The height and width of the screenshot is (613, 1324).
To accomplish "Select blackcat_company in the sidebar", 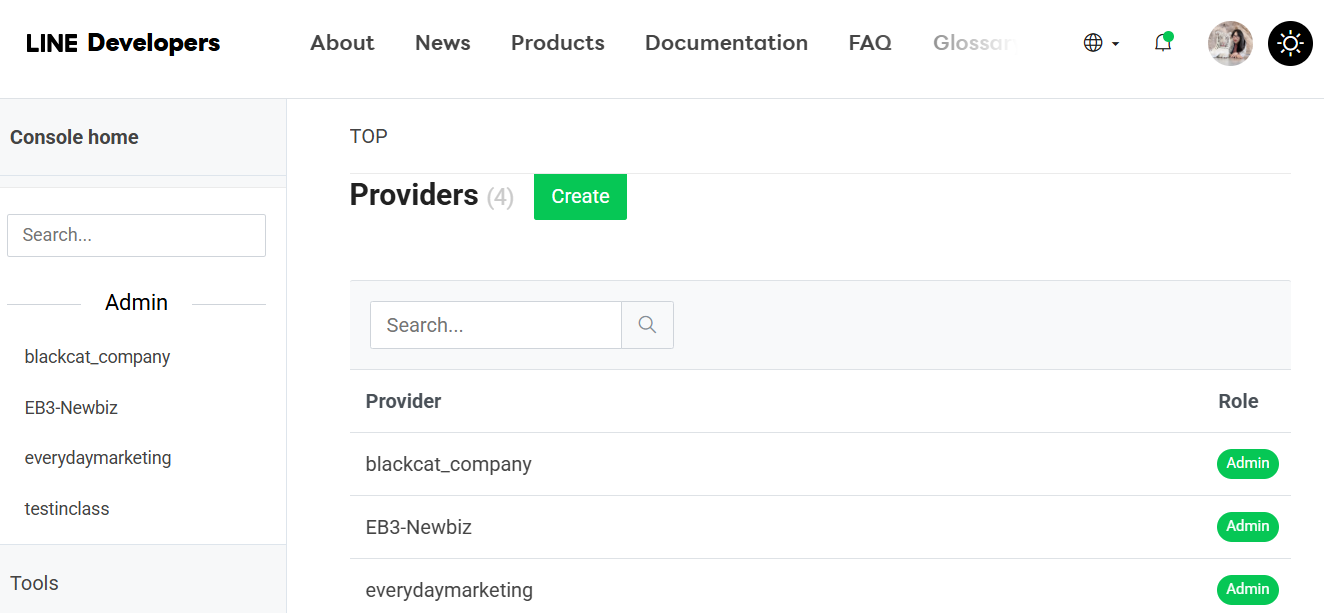I will click(x=97, y=357).
